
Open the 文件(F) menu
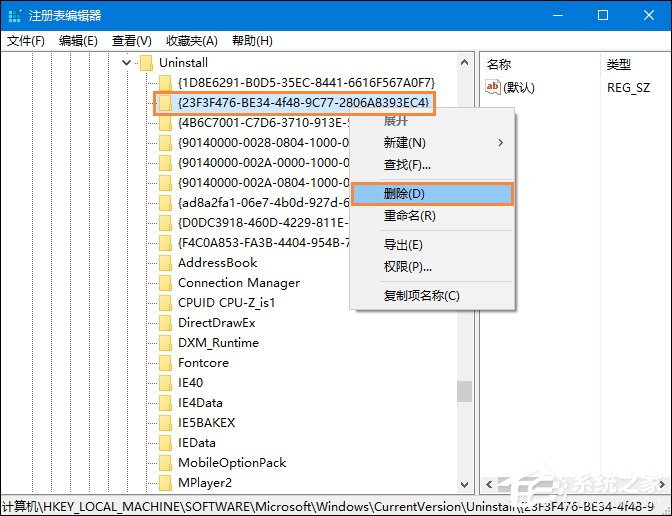coord(26,41)
